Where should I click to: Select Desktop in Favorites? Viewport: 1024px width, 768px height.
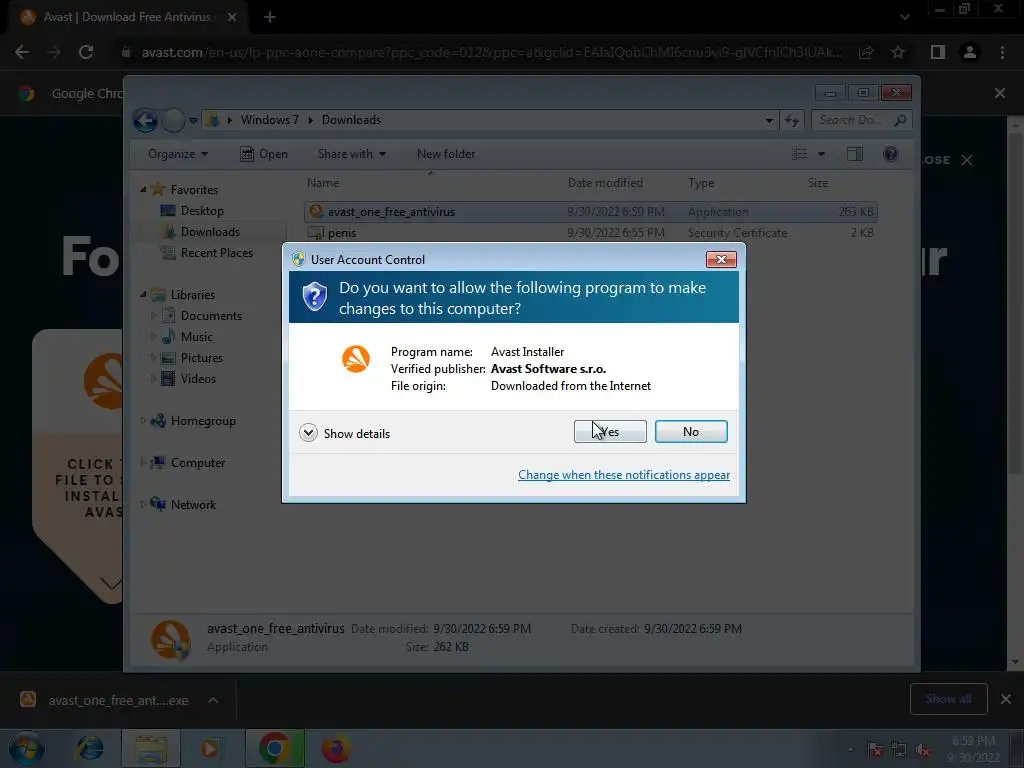[x=202, y=211]
